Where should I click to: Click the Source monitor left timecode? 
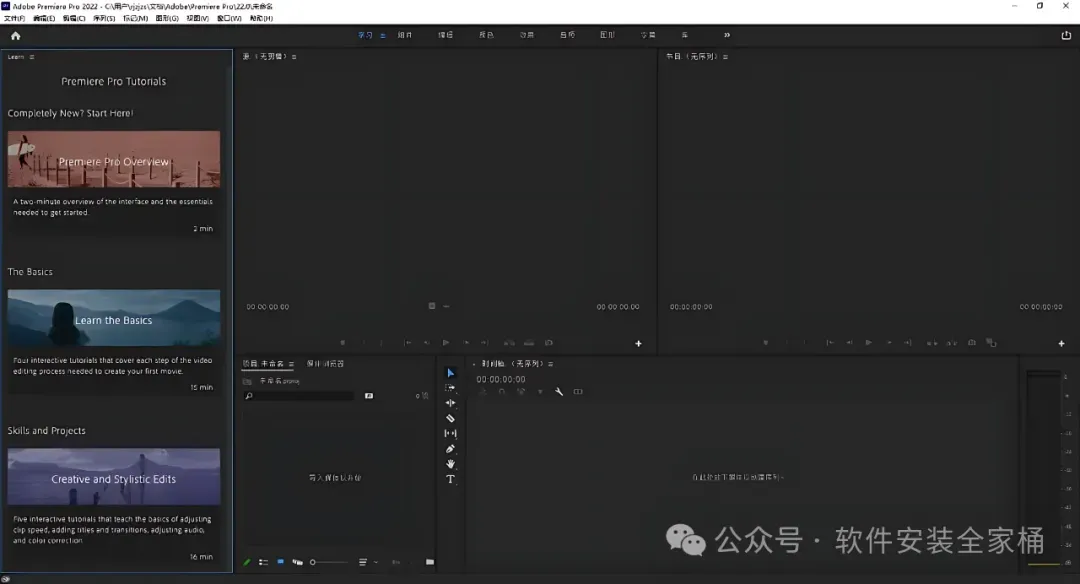[268, 307]
